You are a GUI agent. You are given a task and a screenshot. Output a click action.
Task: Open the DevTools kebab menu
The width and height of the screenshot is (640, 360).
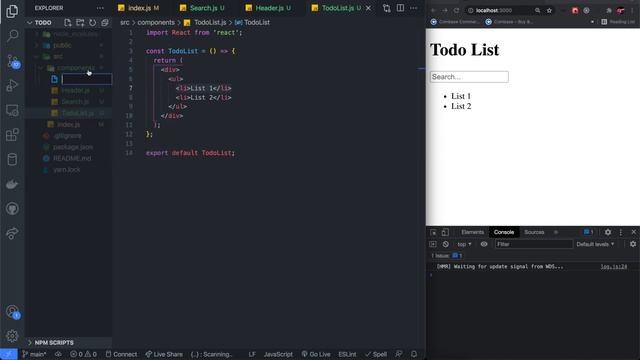point(621,232)
